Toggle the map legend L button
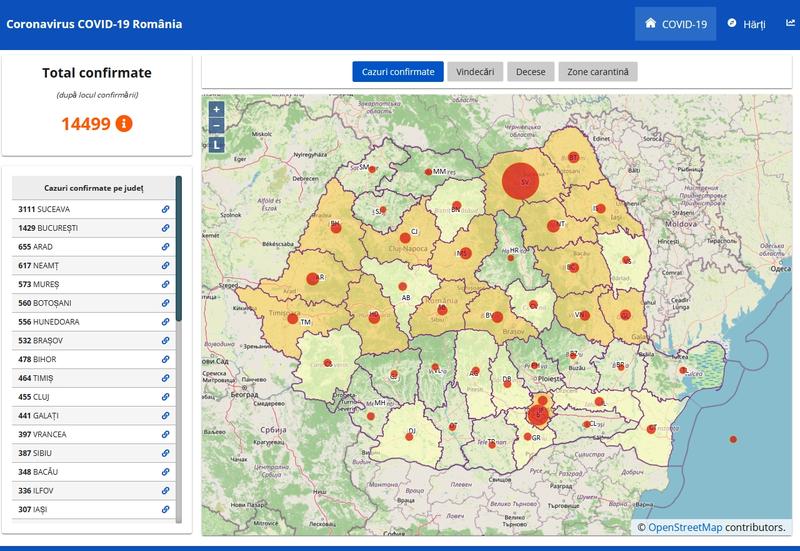 (x=217, y=144)
